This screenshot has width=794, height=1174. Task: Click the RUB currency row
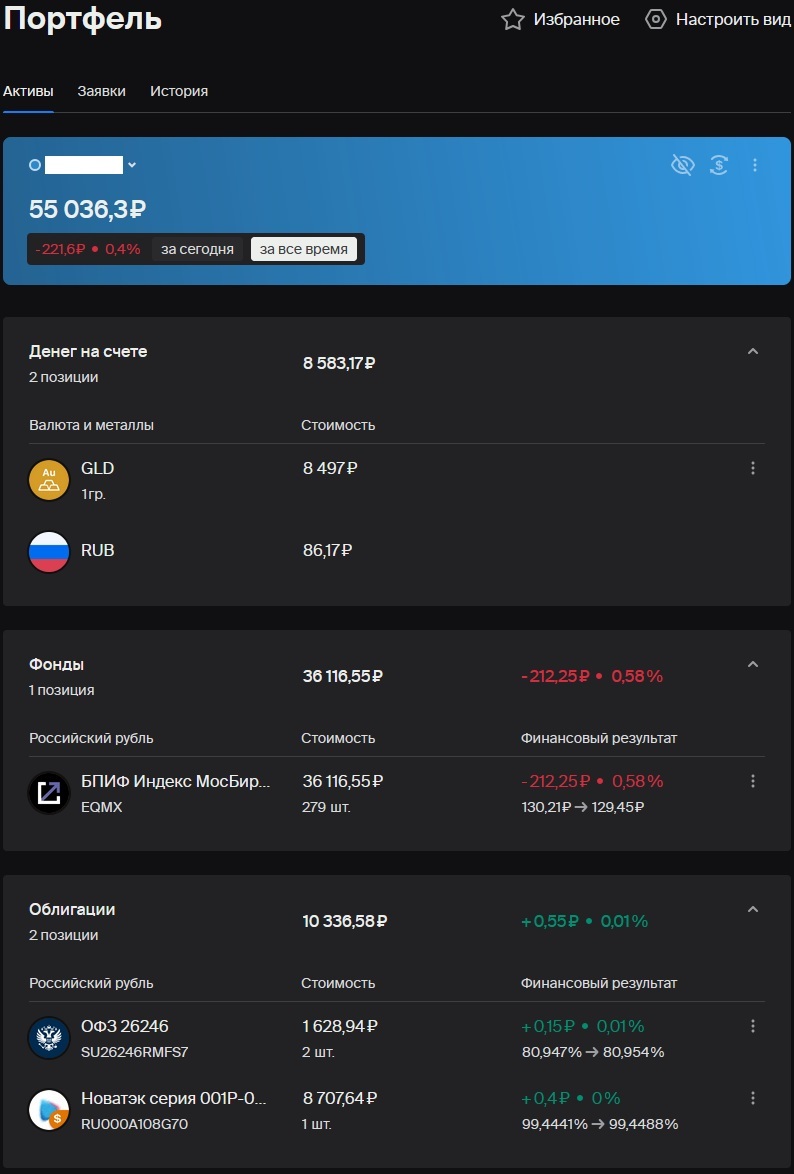coord(97,550)
